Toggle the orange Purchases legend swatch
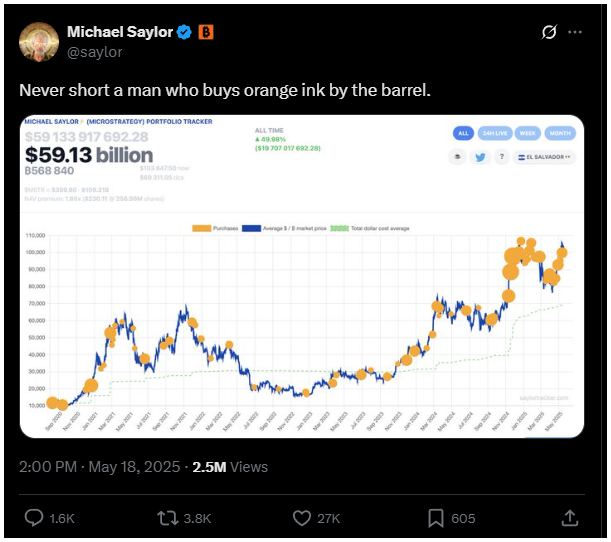The width and height of the screenshot is (611, 542). [201, 228]
